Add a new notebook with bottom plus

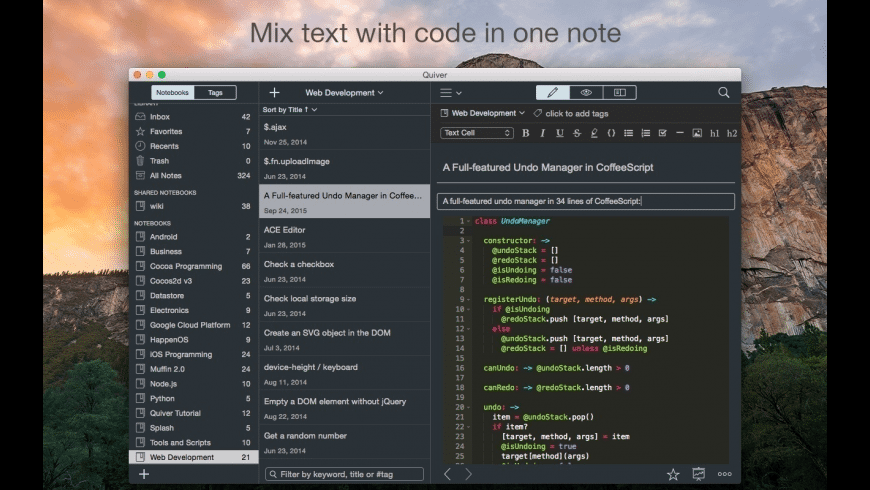[144, 474]
